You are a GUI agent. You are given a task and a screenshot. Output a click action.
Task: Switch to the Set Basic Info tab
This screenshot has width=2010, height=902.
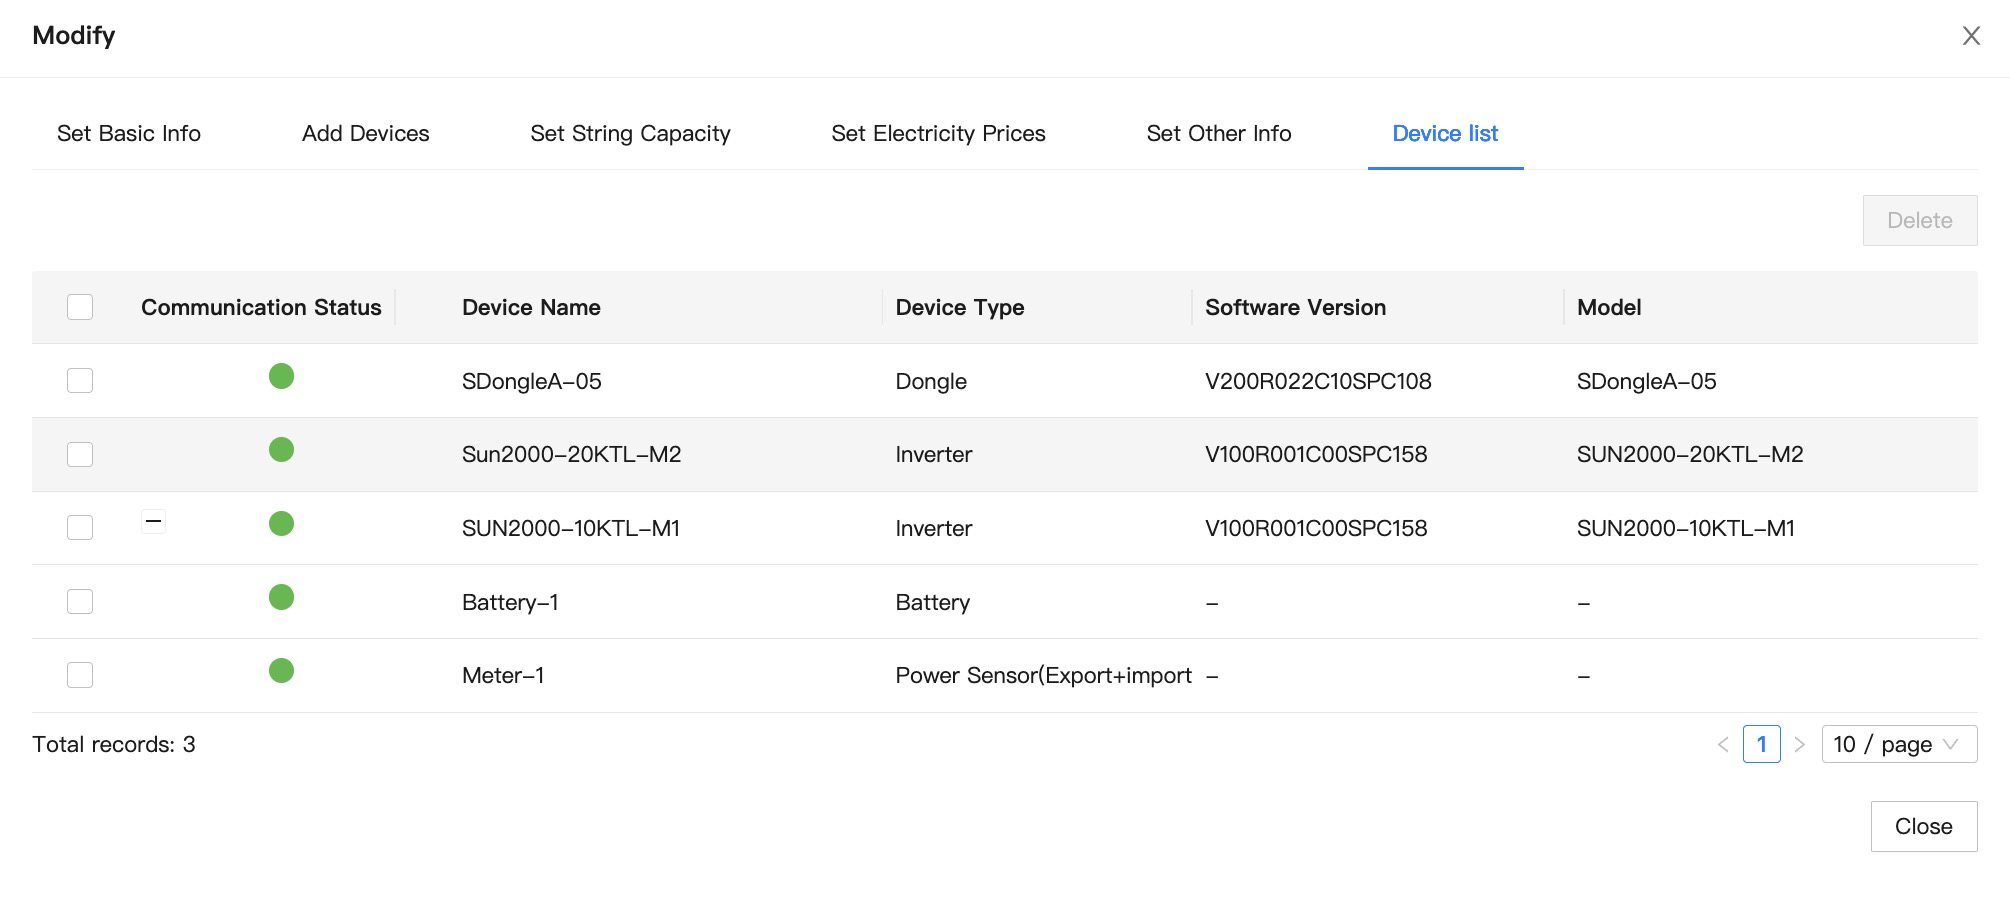click(x=129, y=134)
